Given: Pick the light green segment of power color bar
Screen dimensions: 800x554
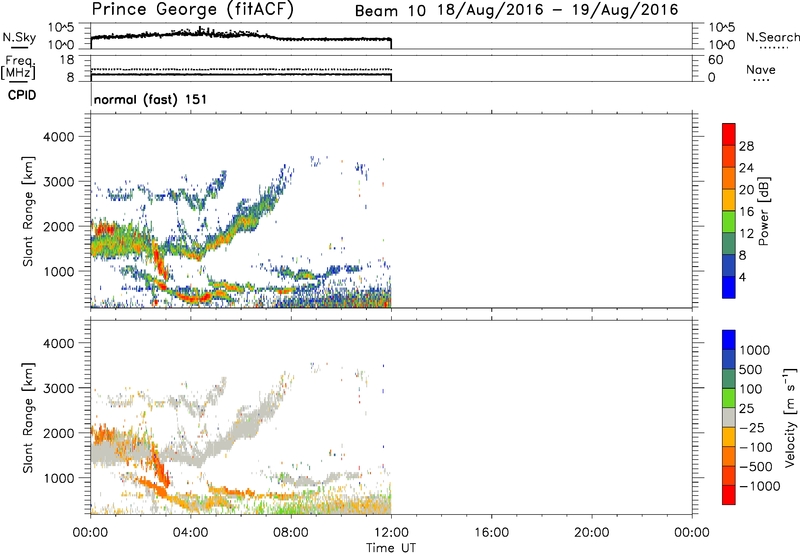Looking at the screenshot, I should coord(729,221).
